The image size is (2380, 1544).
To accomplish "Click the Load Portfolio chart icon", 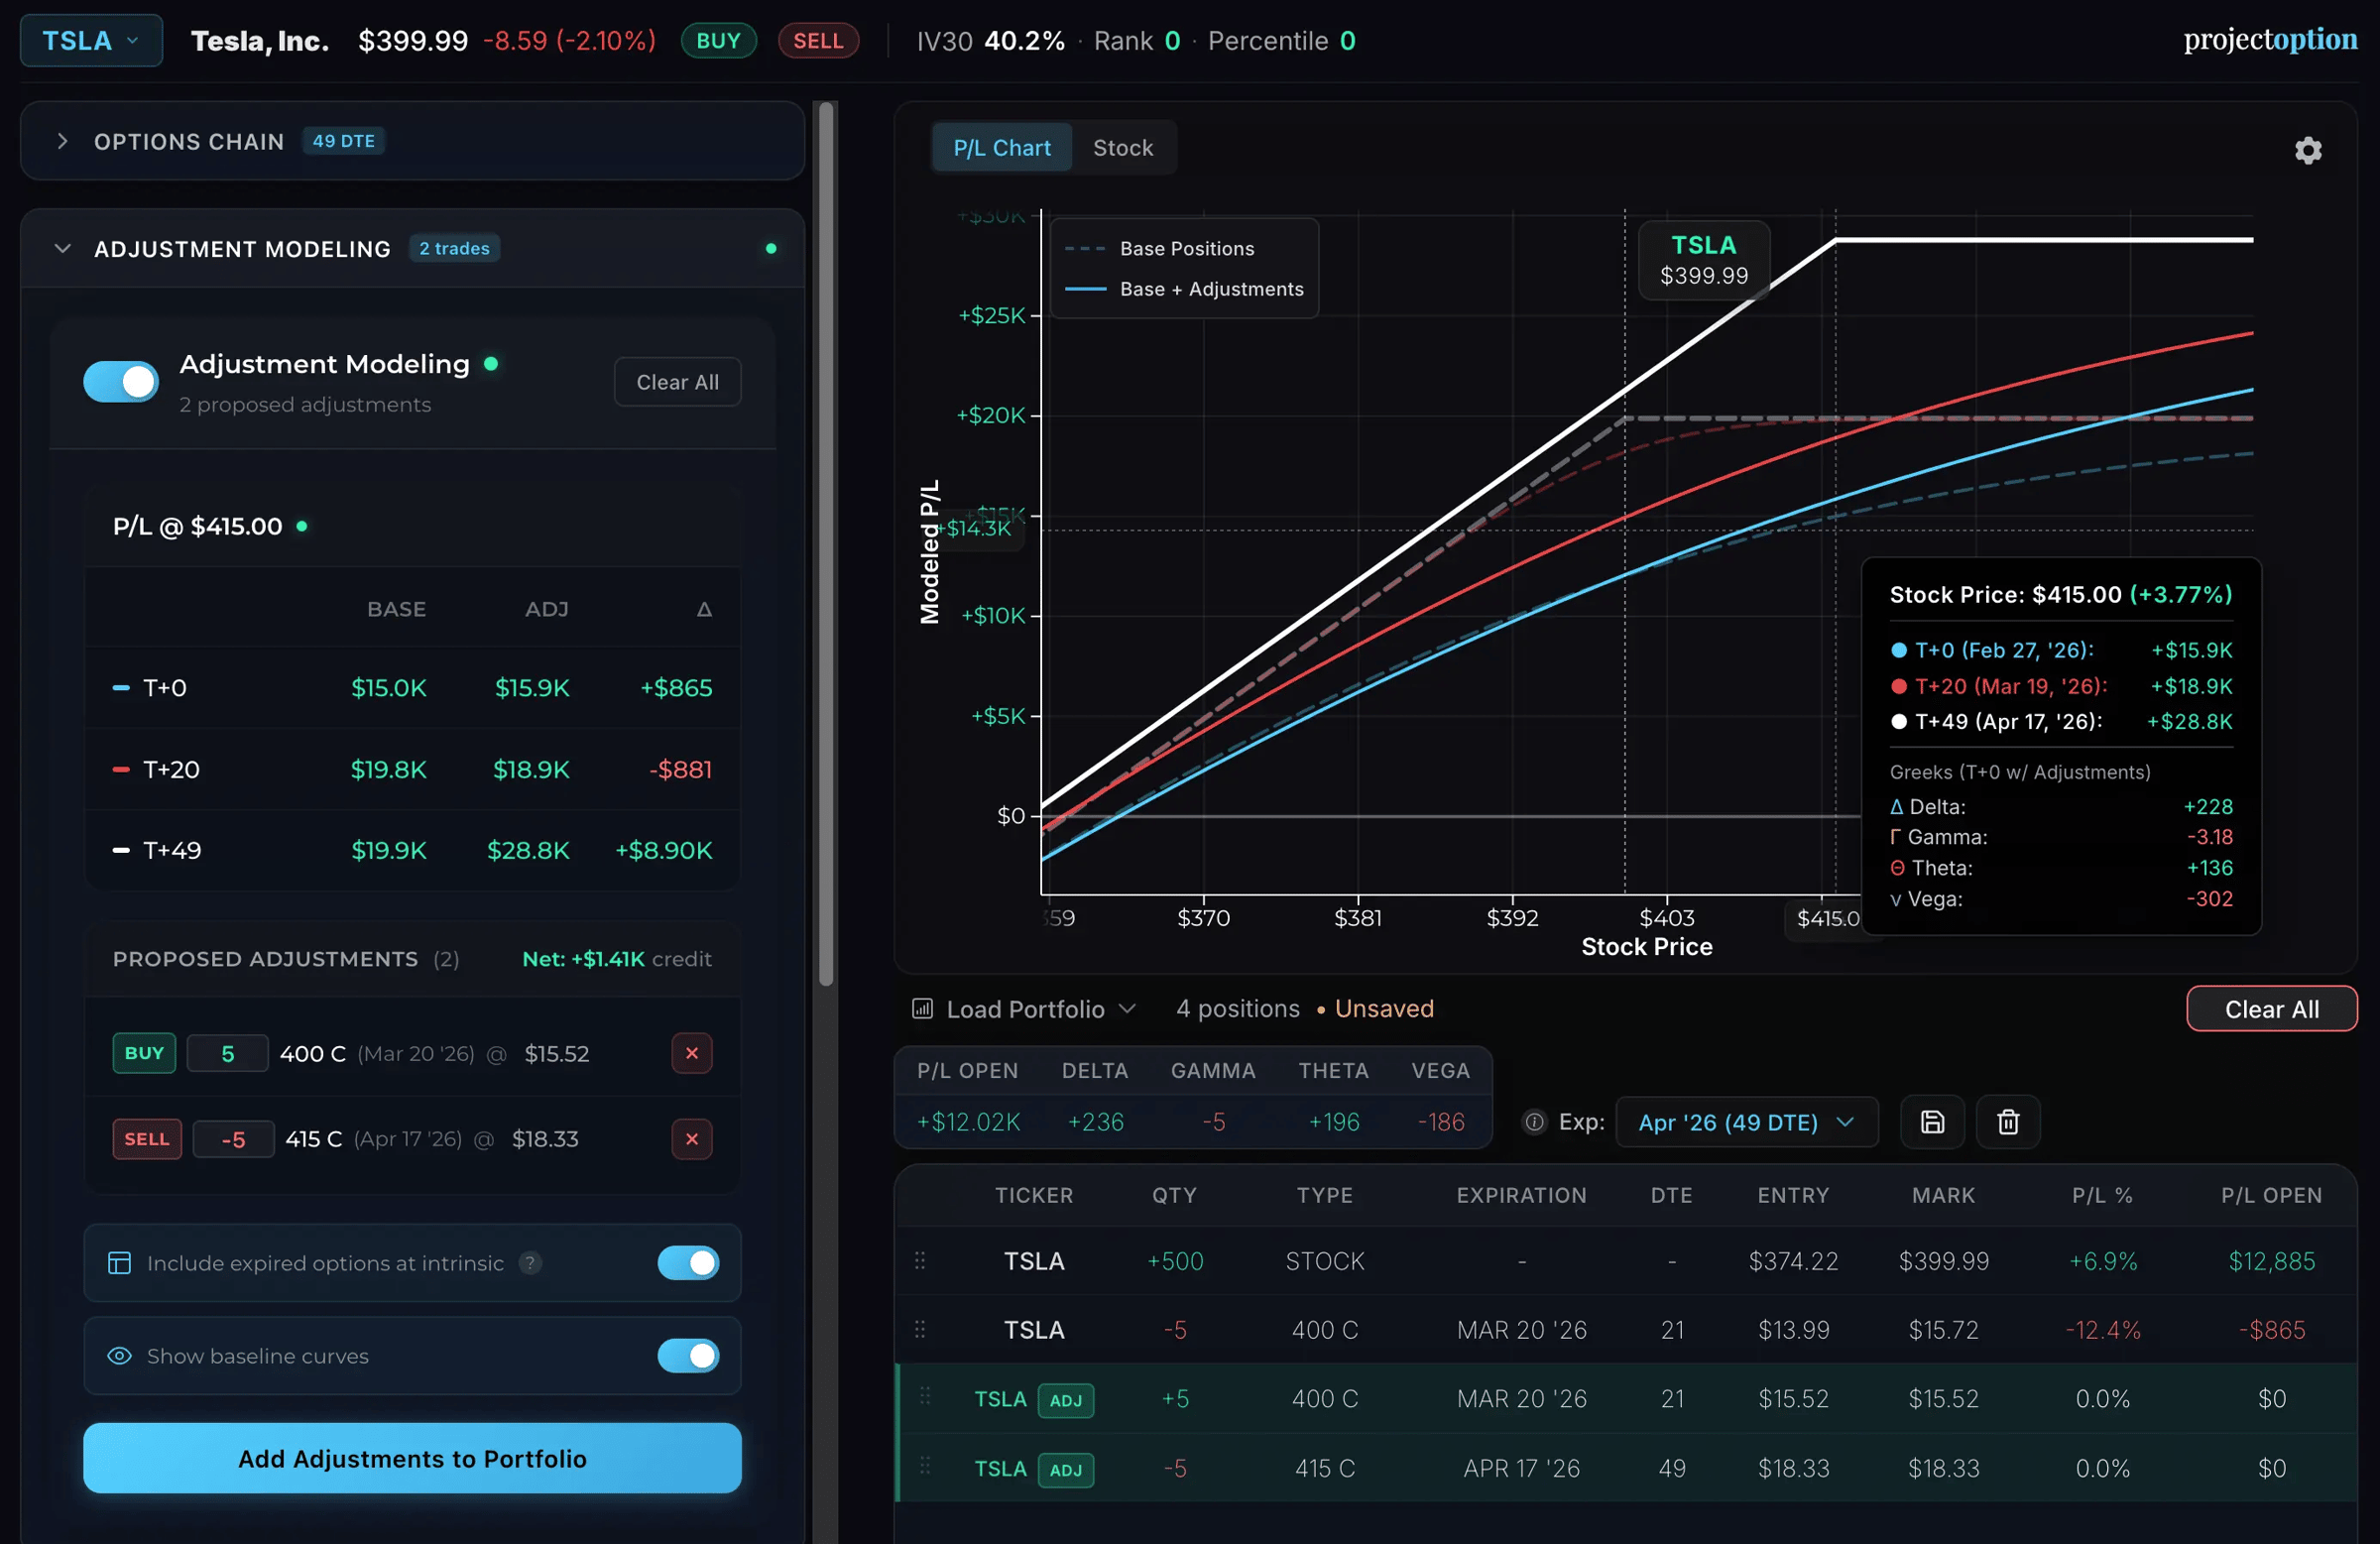I will [x=922, y=1008].
